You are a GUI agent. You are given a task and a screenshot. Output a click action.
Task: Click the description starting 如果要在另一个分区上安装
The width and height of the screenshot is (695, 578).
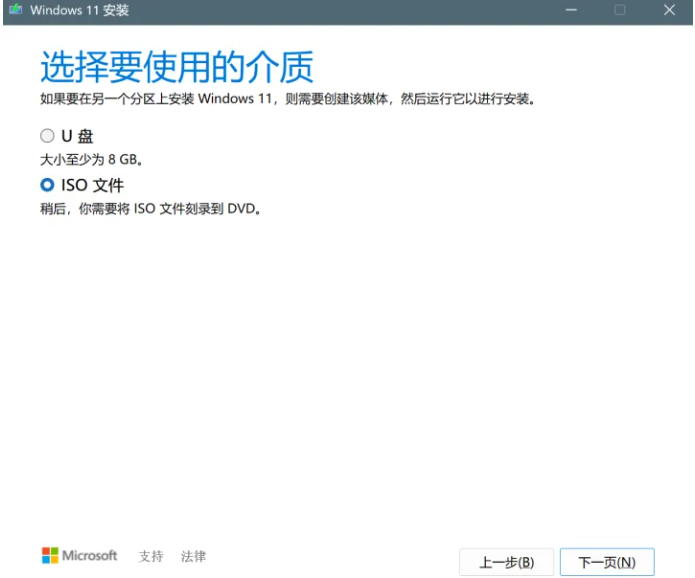tap(288, 98)
